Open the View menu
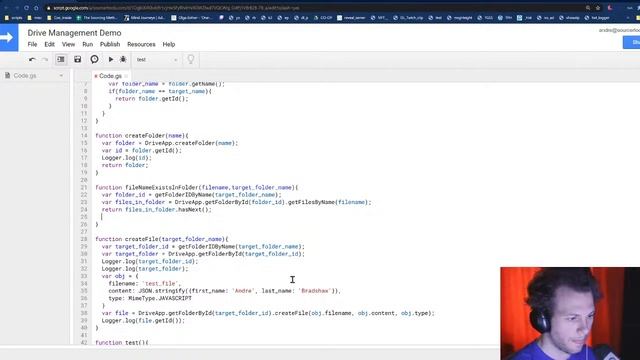Viewport: 640px width, 360px height. pos(68,44)
